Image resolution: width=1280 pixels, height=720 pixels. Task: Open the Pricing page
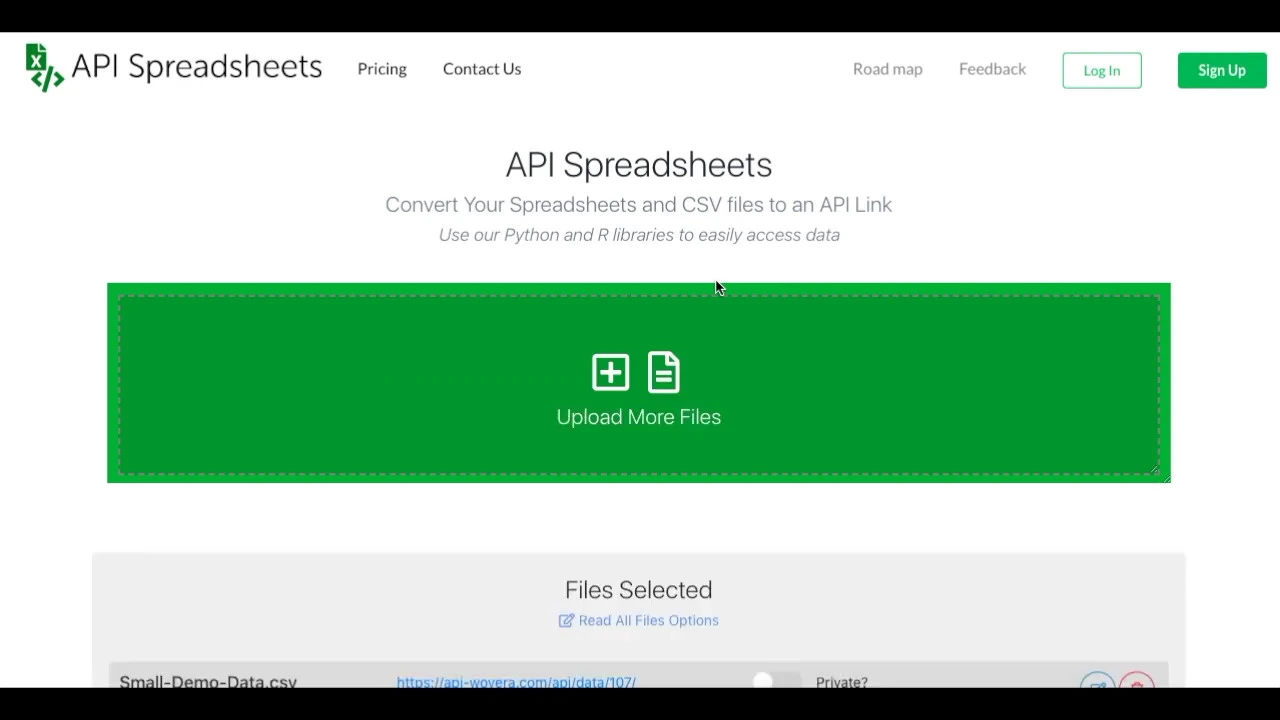(x=382, y=69)
